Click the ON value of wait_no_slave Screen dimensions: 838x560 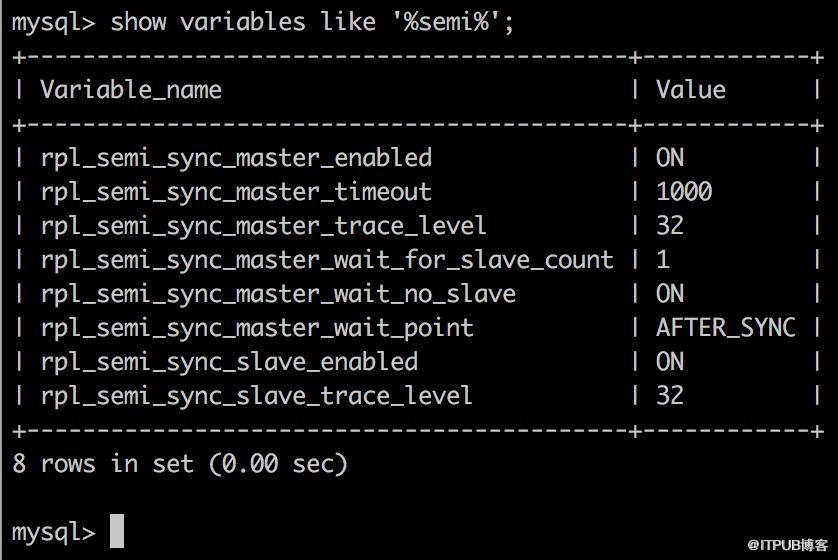coord(670,293)
